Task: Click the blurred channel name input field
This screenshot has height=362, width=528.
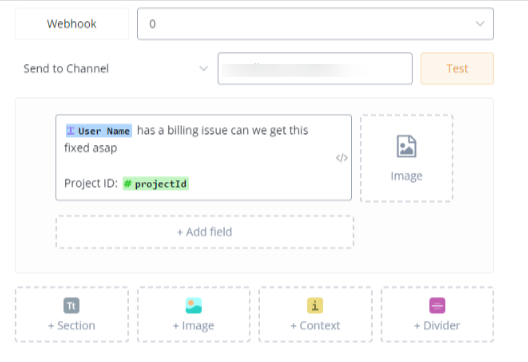Action: pos(315,68)
